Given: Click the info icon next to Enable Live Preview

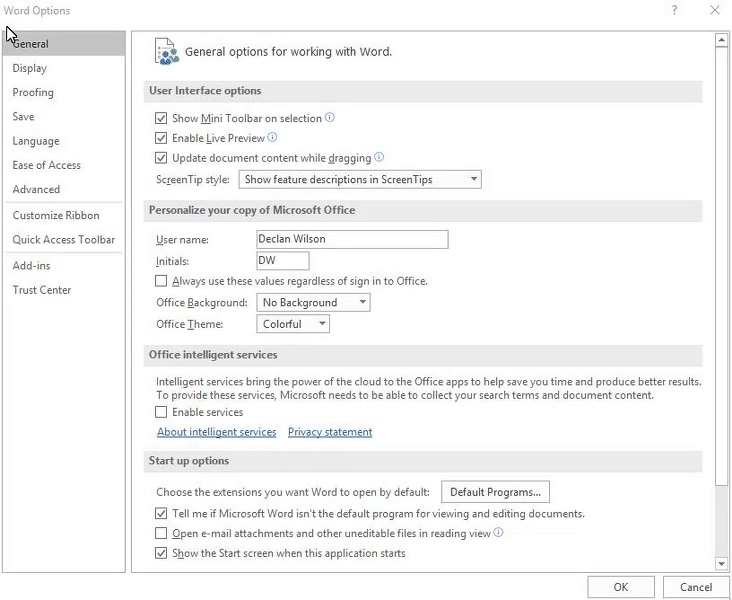Looking at the screenshot, I should pos(272,137).
